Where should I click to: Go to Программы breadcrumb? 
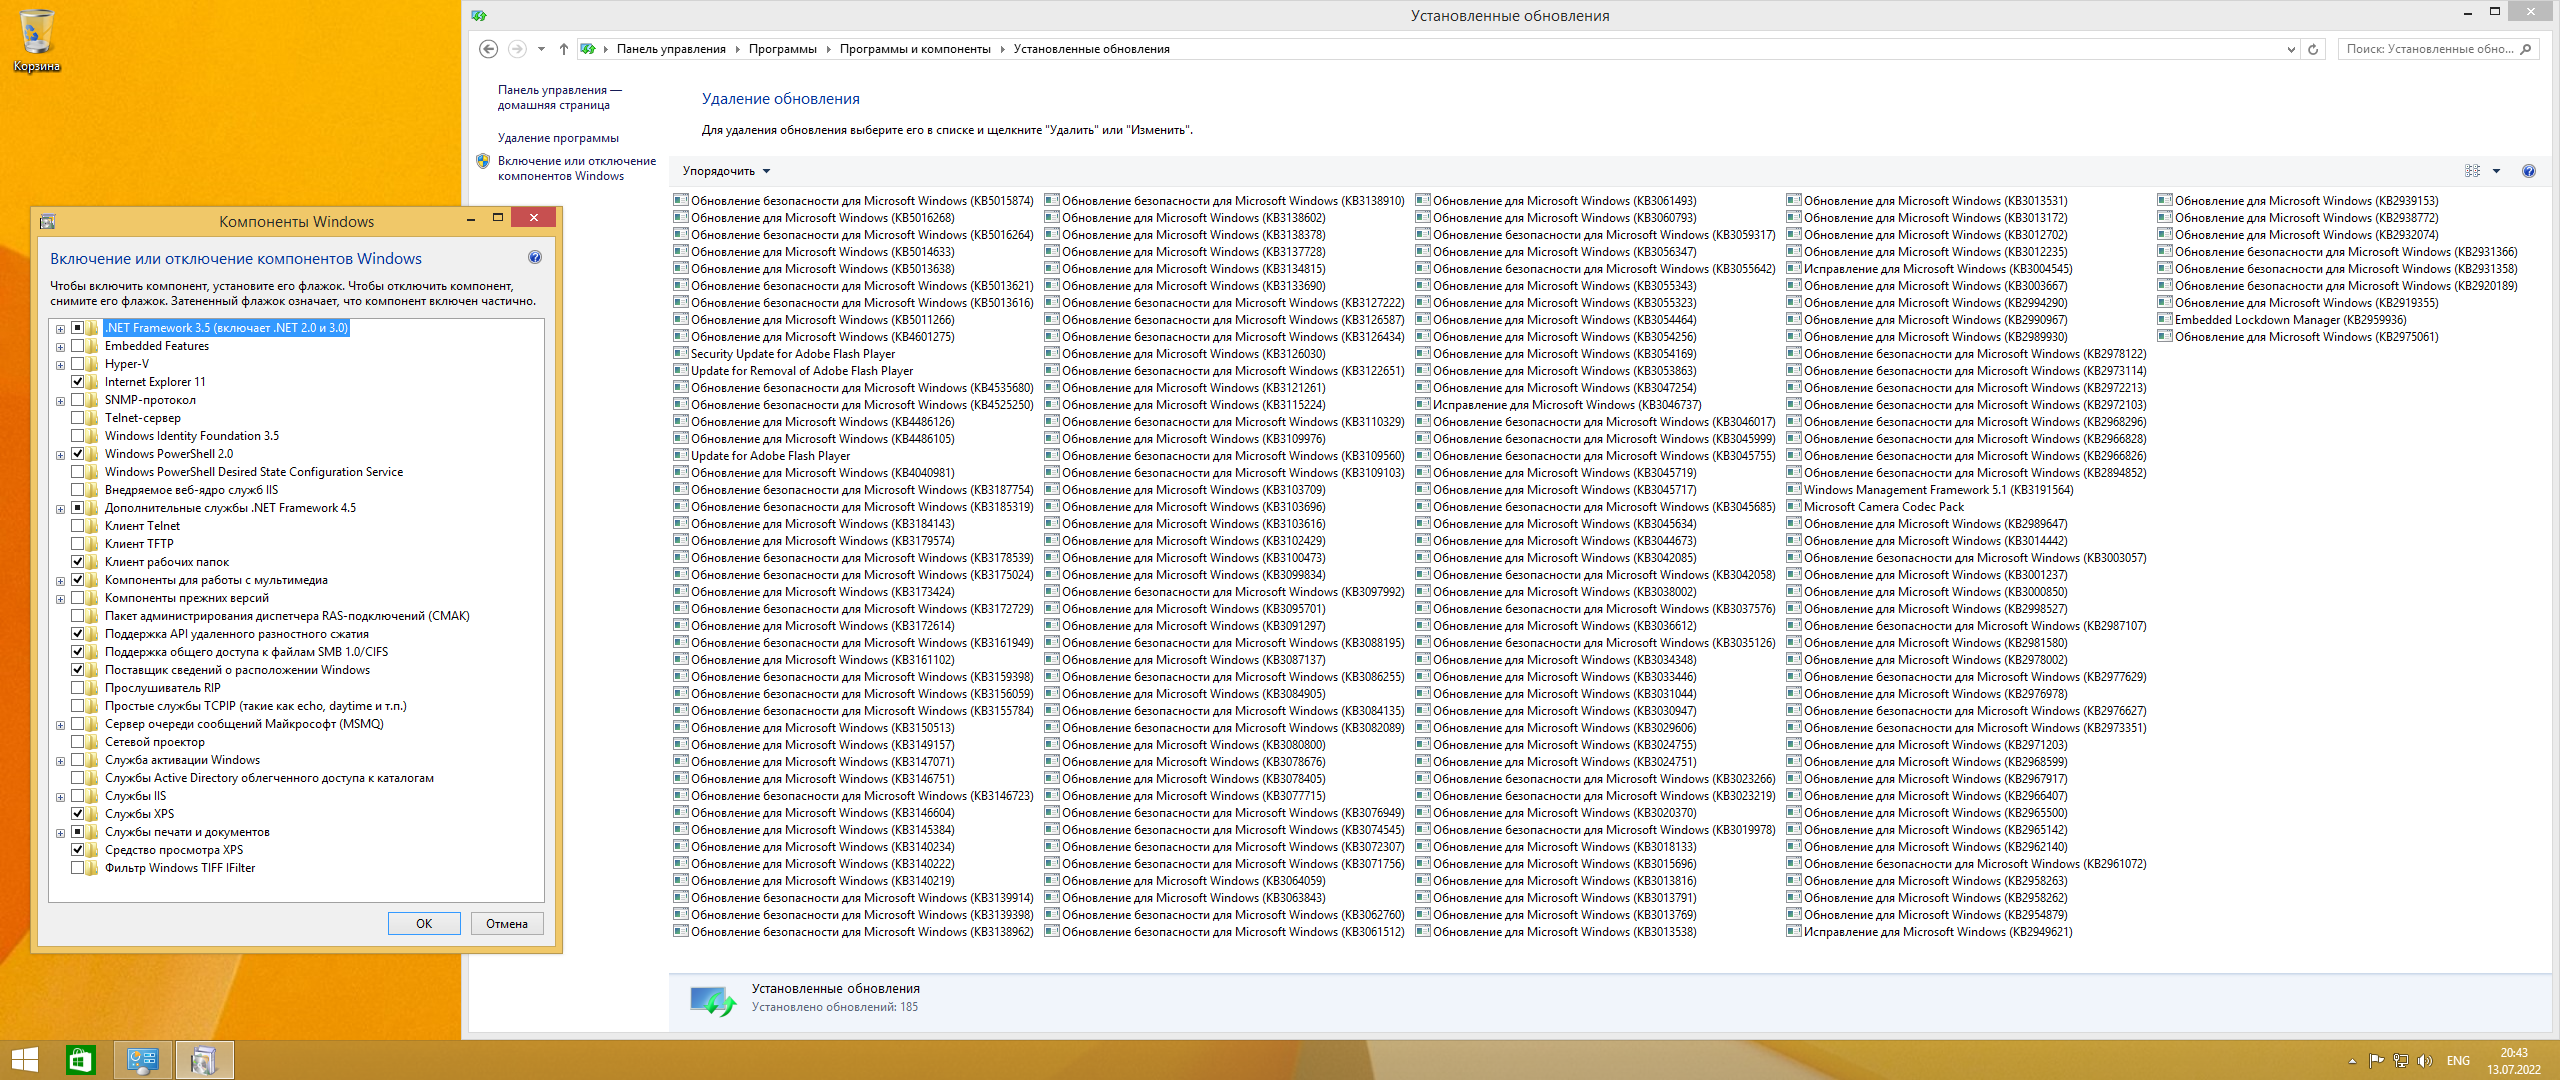tap(782, 49)
